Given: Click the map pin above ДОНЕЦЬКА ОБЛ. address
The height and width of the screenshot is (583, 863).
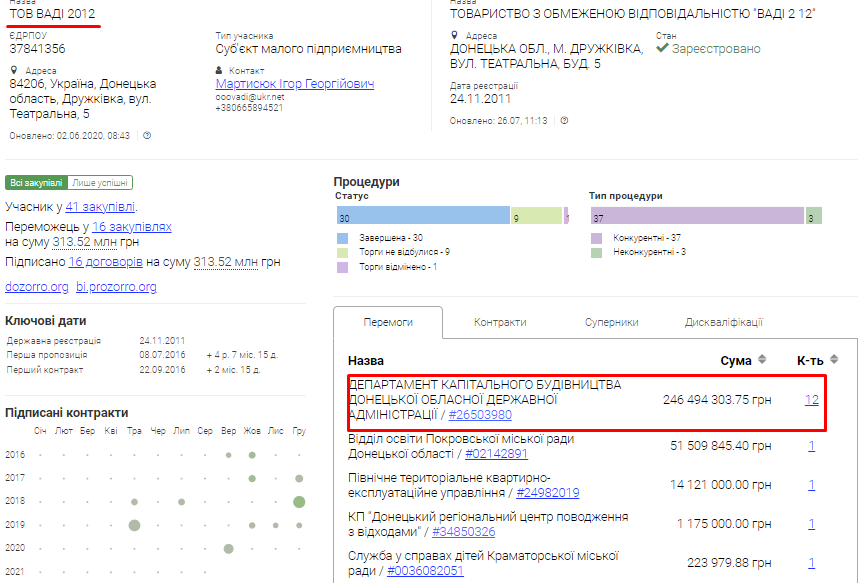Looking at the screenshot, I should tap(454, 35).
